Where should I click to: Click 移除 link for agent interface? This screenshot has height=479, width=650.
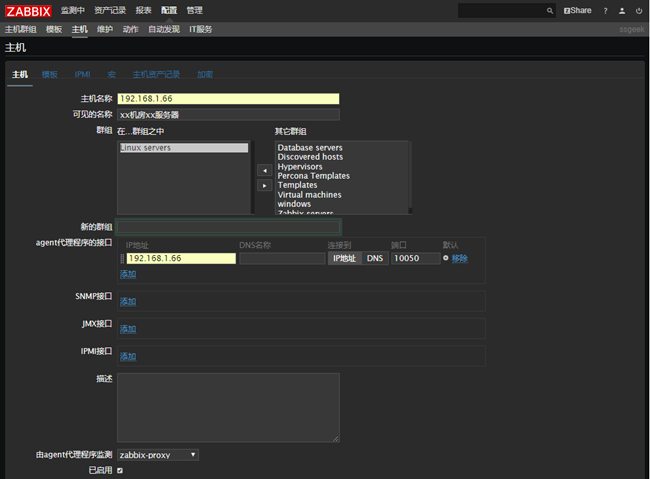point(460,258)
